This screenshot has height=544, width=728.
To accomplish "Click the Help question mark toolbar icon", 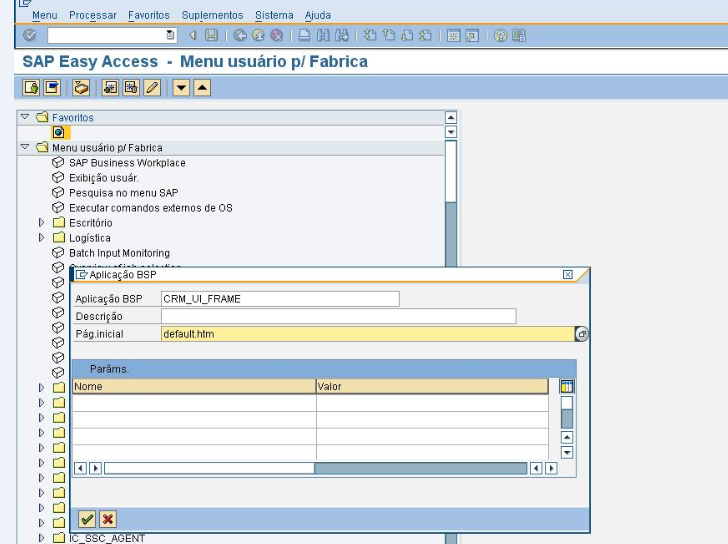I will [x=500, y=35].
